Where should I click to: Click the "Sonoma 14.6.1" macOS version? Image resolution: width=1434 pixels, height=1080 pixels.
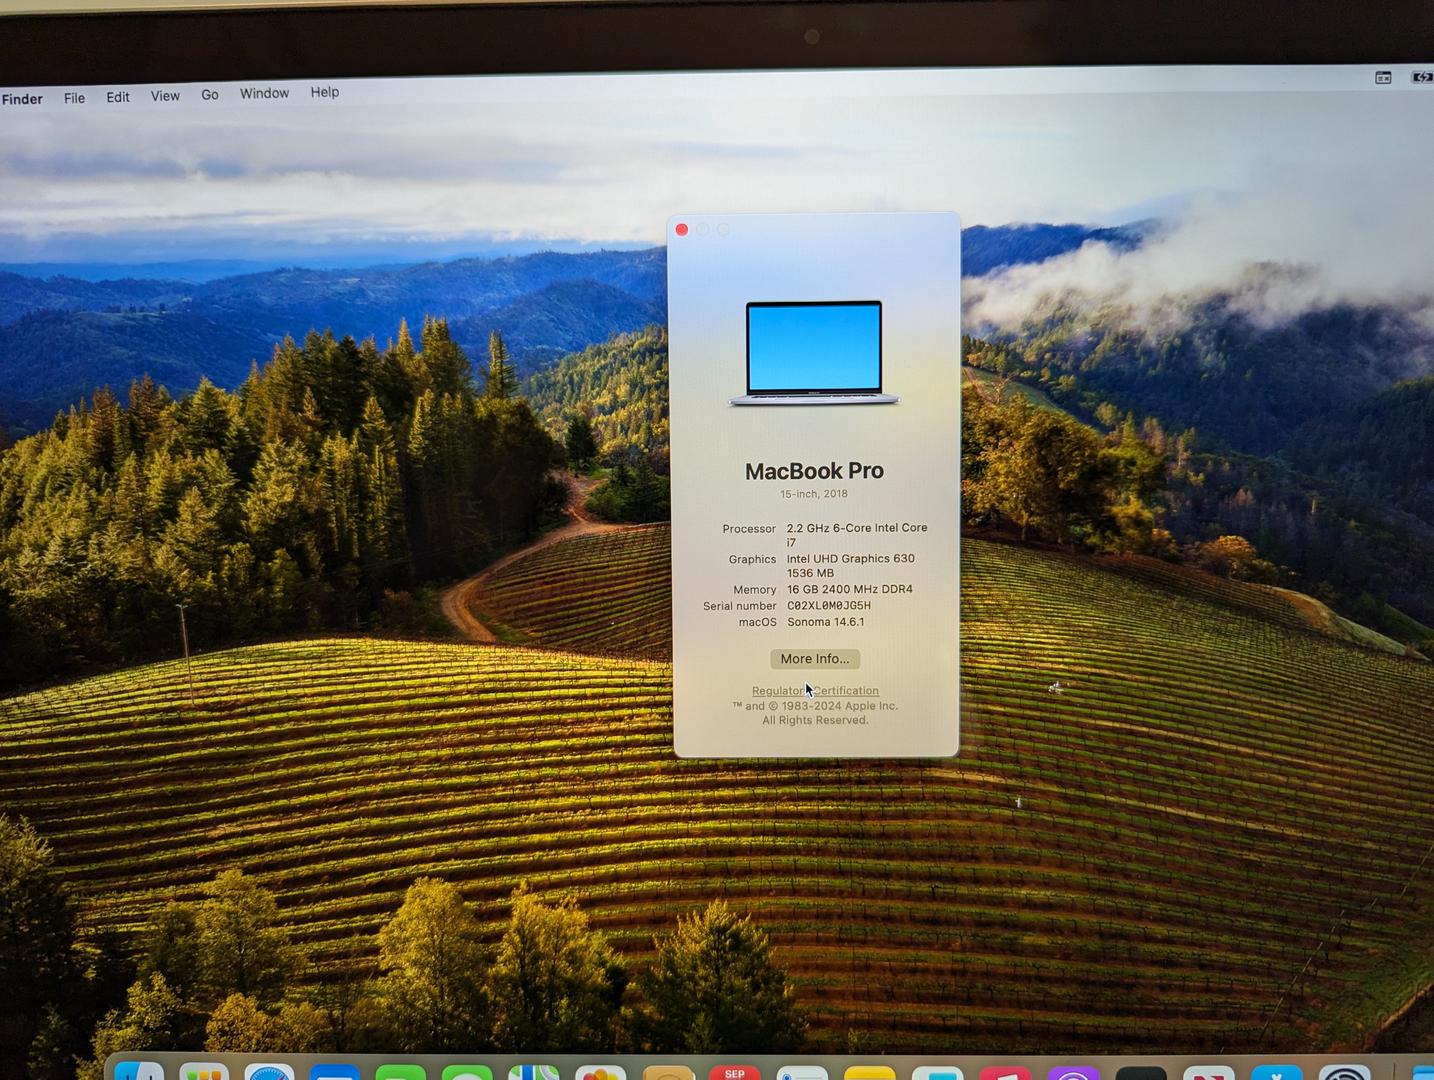point(826,622)
